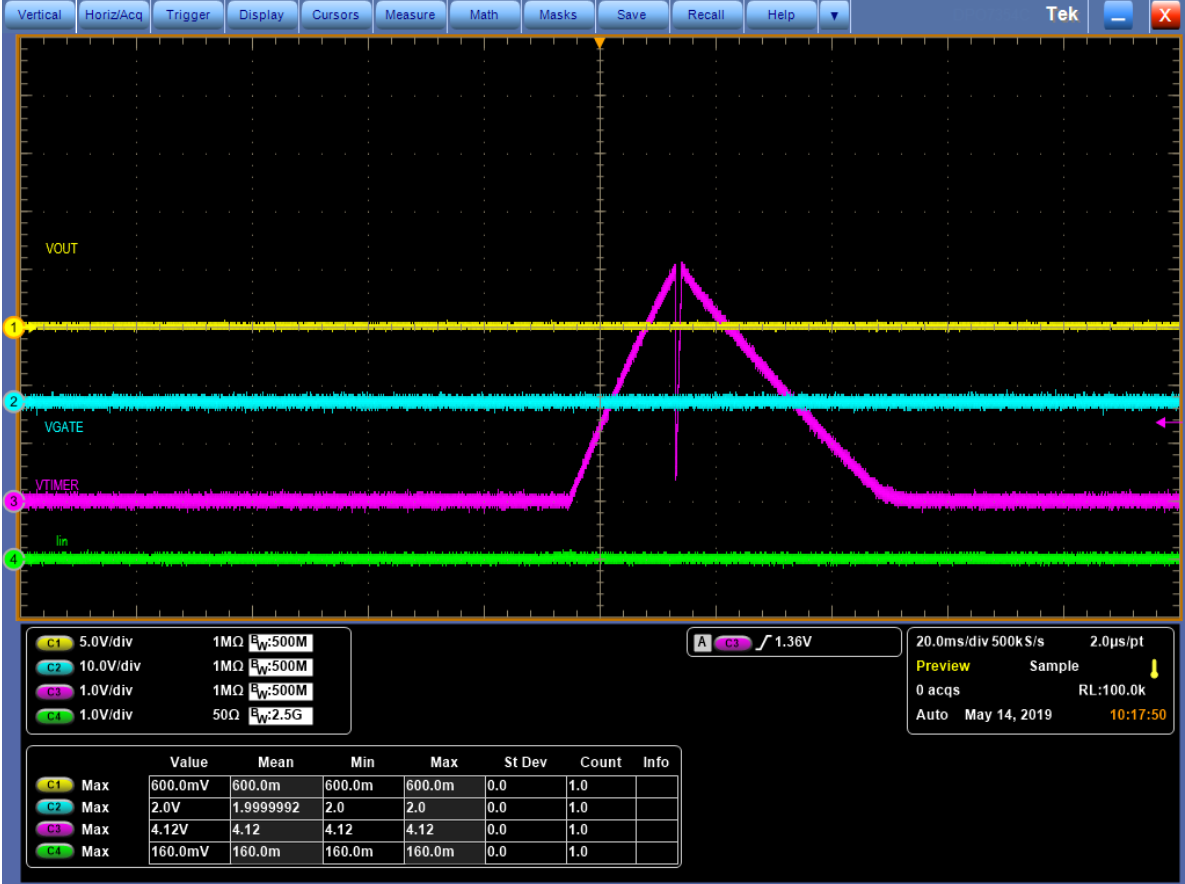Click the yellow temperature indicator icon

pos(1154,668)
